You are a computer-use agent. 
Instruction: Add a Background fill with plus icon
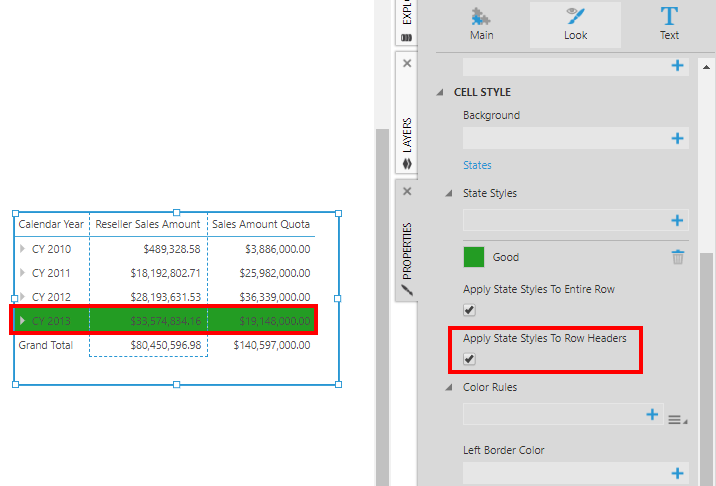pyautogui.click(x=677, y=138)
